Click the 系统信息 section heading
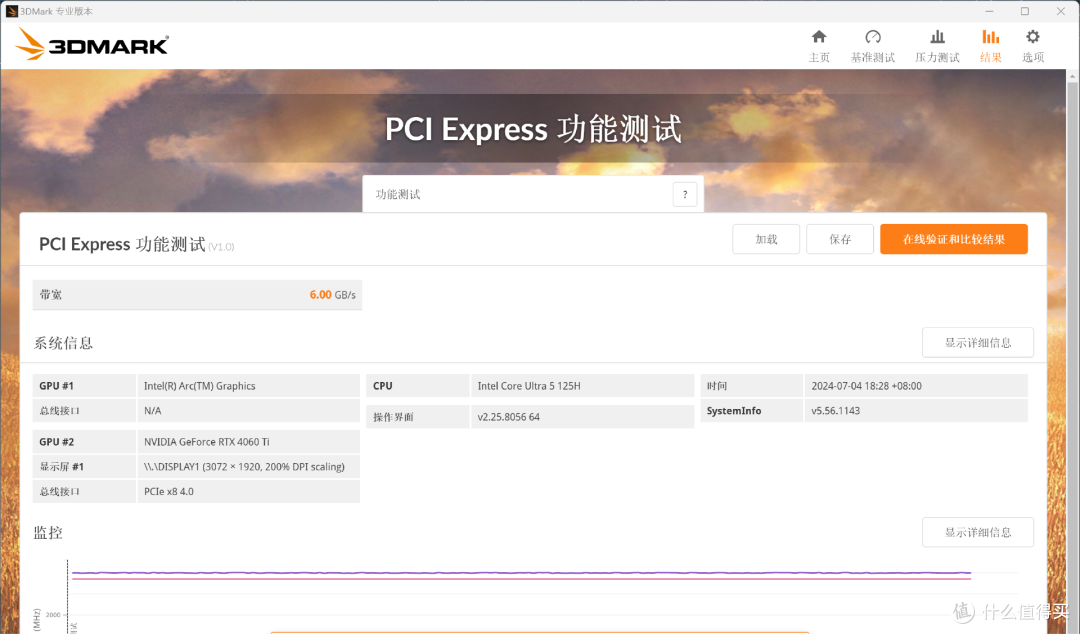Viewport: 1080px width, 634px height. [x=63, y=343]
